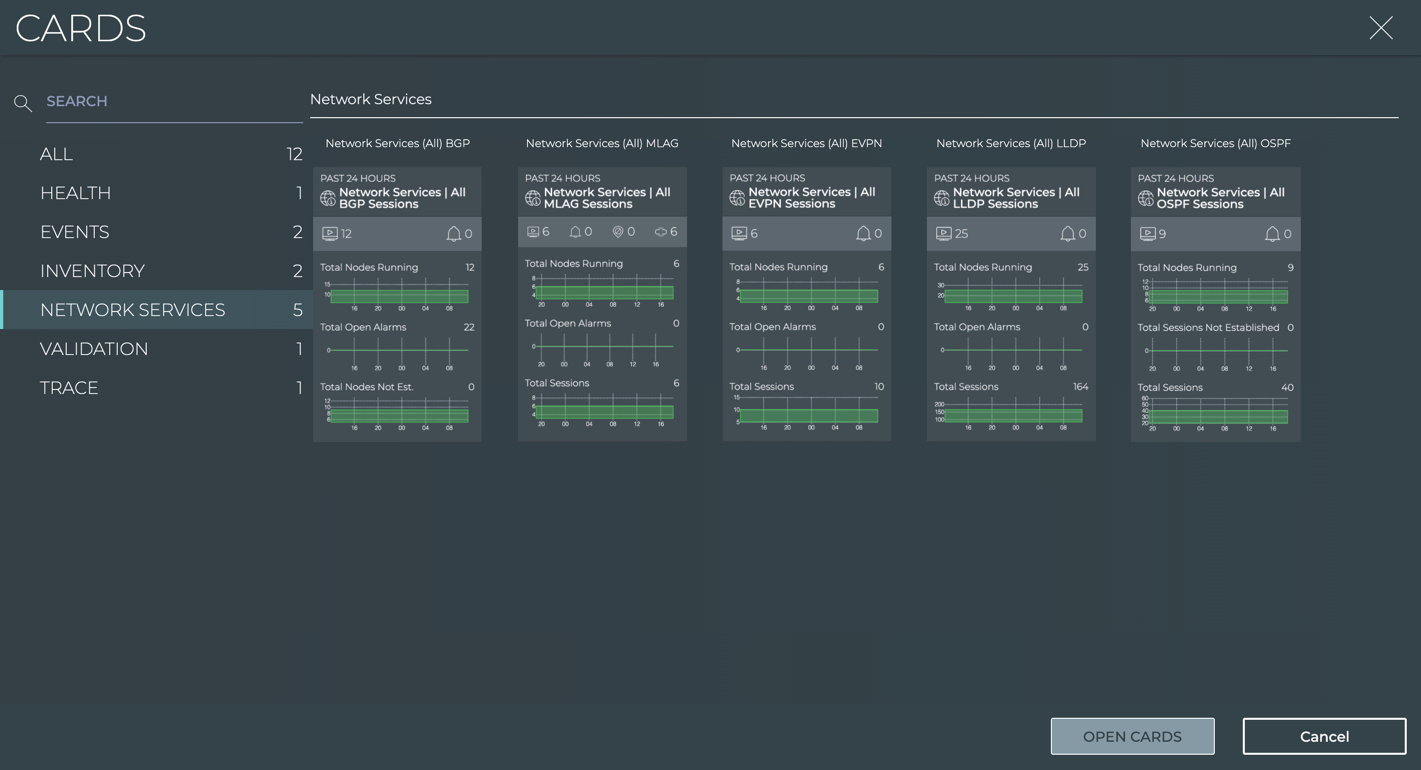
Task: Pick the LLDP Total Sessions chart
Action: [x=1011, y=412]
